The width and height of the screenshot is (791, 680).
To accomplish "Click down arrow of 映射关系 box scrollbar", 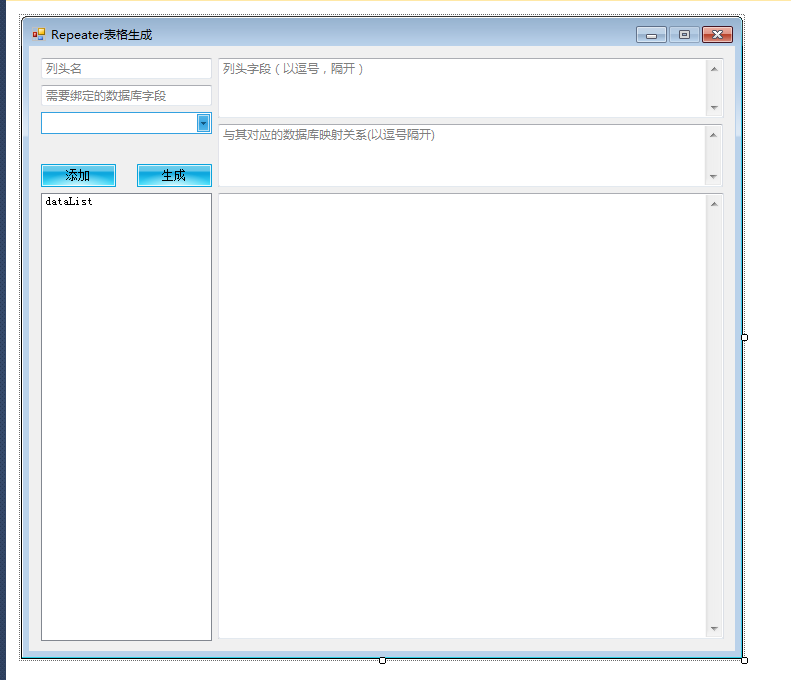I will (x=713, y=177).
